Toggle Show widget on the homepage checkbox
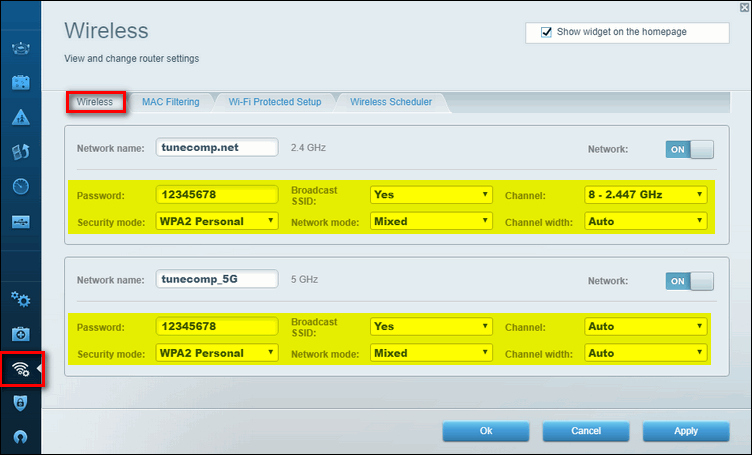 pyautogui.click(x=546, y=32)
